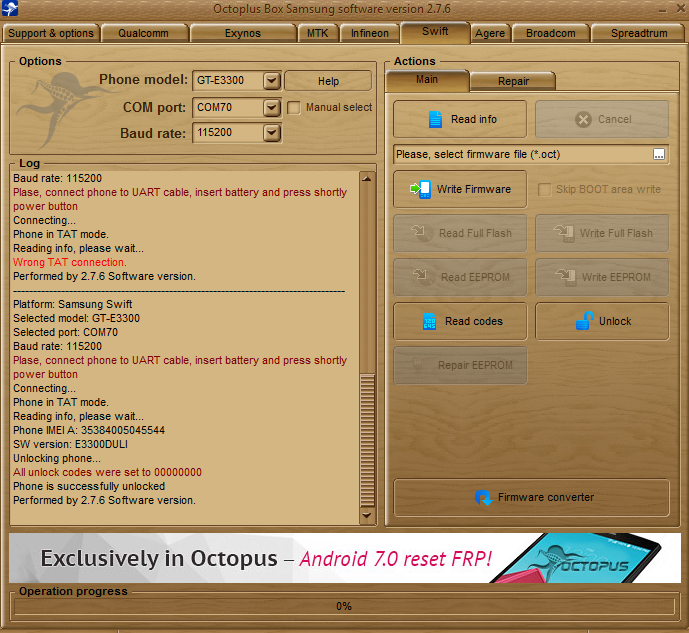The width and height of the screenshot is (689, 633).
Task: Click the Write Full Flash button label
Action: point(616,233)
